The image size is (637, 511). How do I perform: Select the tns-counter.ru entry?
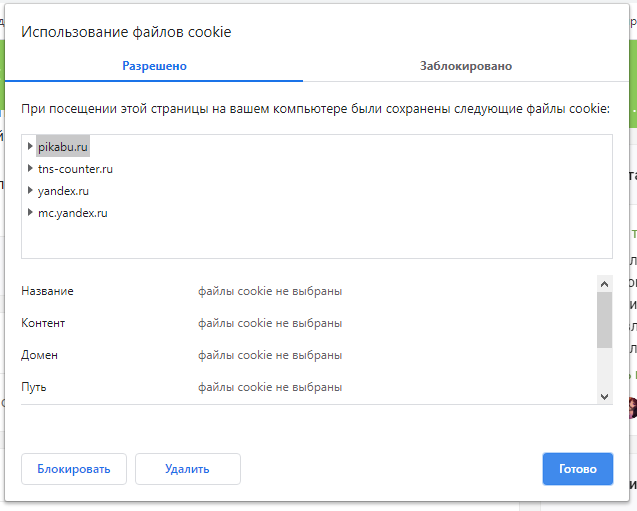(x=75, y=169)
